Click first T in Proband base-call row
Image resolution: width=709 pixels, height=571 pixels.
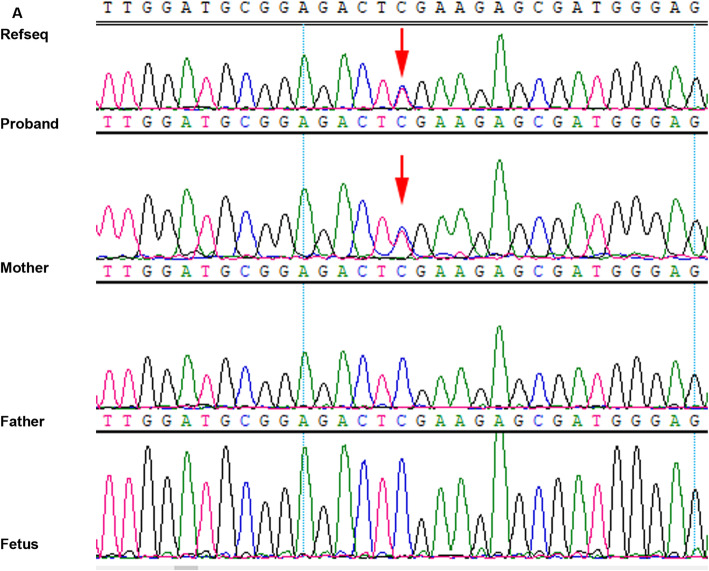click(108, 123)
